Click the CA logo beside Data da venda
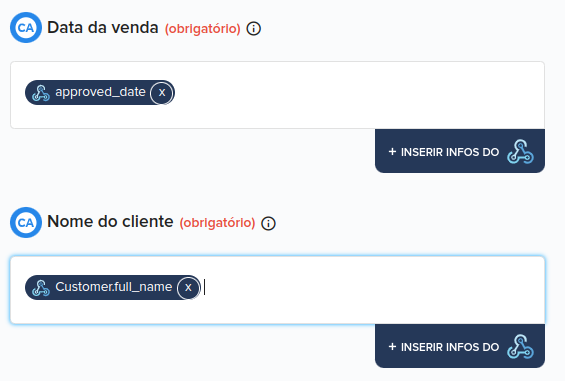Viewport: 565px width, 381px height. [26, 28]
